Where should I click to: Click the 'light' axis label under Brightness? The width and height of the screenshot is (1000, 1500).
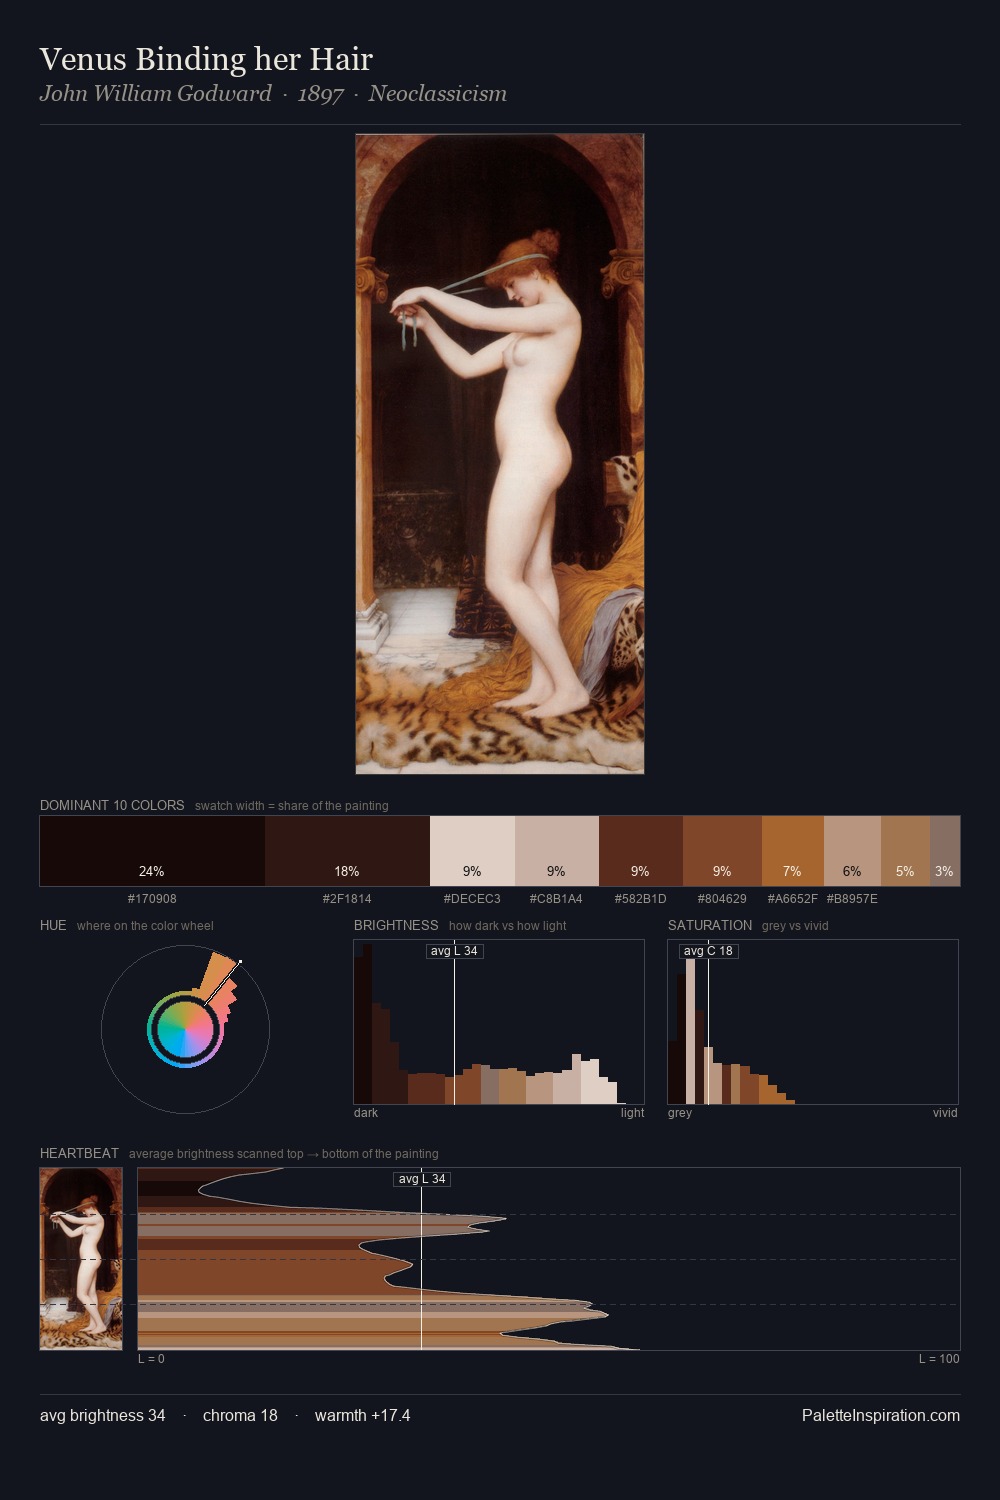[x=632, y=1113]
